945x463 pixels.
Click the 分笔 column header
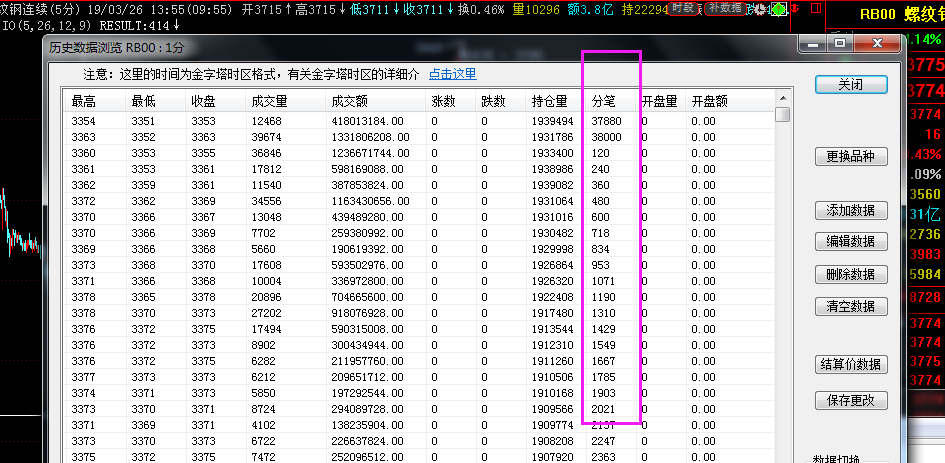pyautogui.click(x=611, y=101)
